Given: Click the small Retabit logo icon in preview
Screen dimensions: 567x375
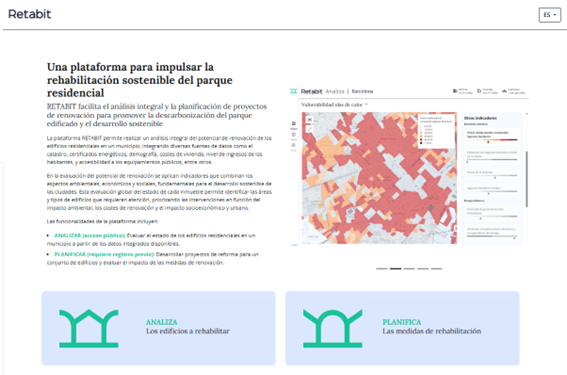Looking at the screenshot, I should click(x=294, y=91).
